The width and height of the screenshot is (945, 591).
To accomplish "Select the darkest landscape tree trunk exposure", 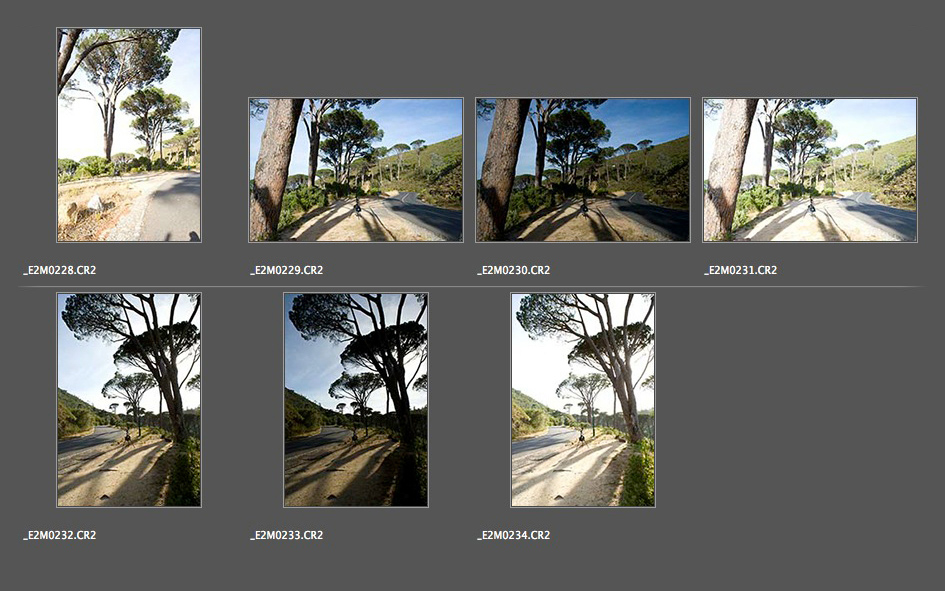I will point(583,170).
